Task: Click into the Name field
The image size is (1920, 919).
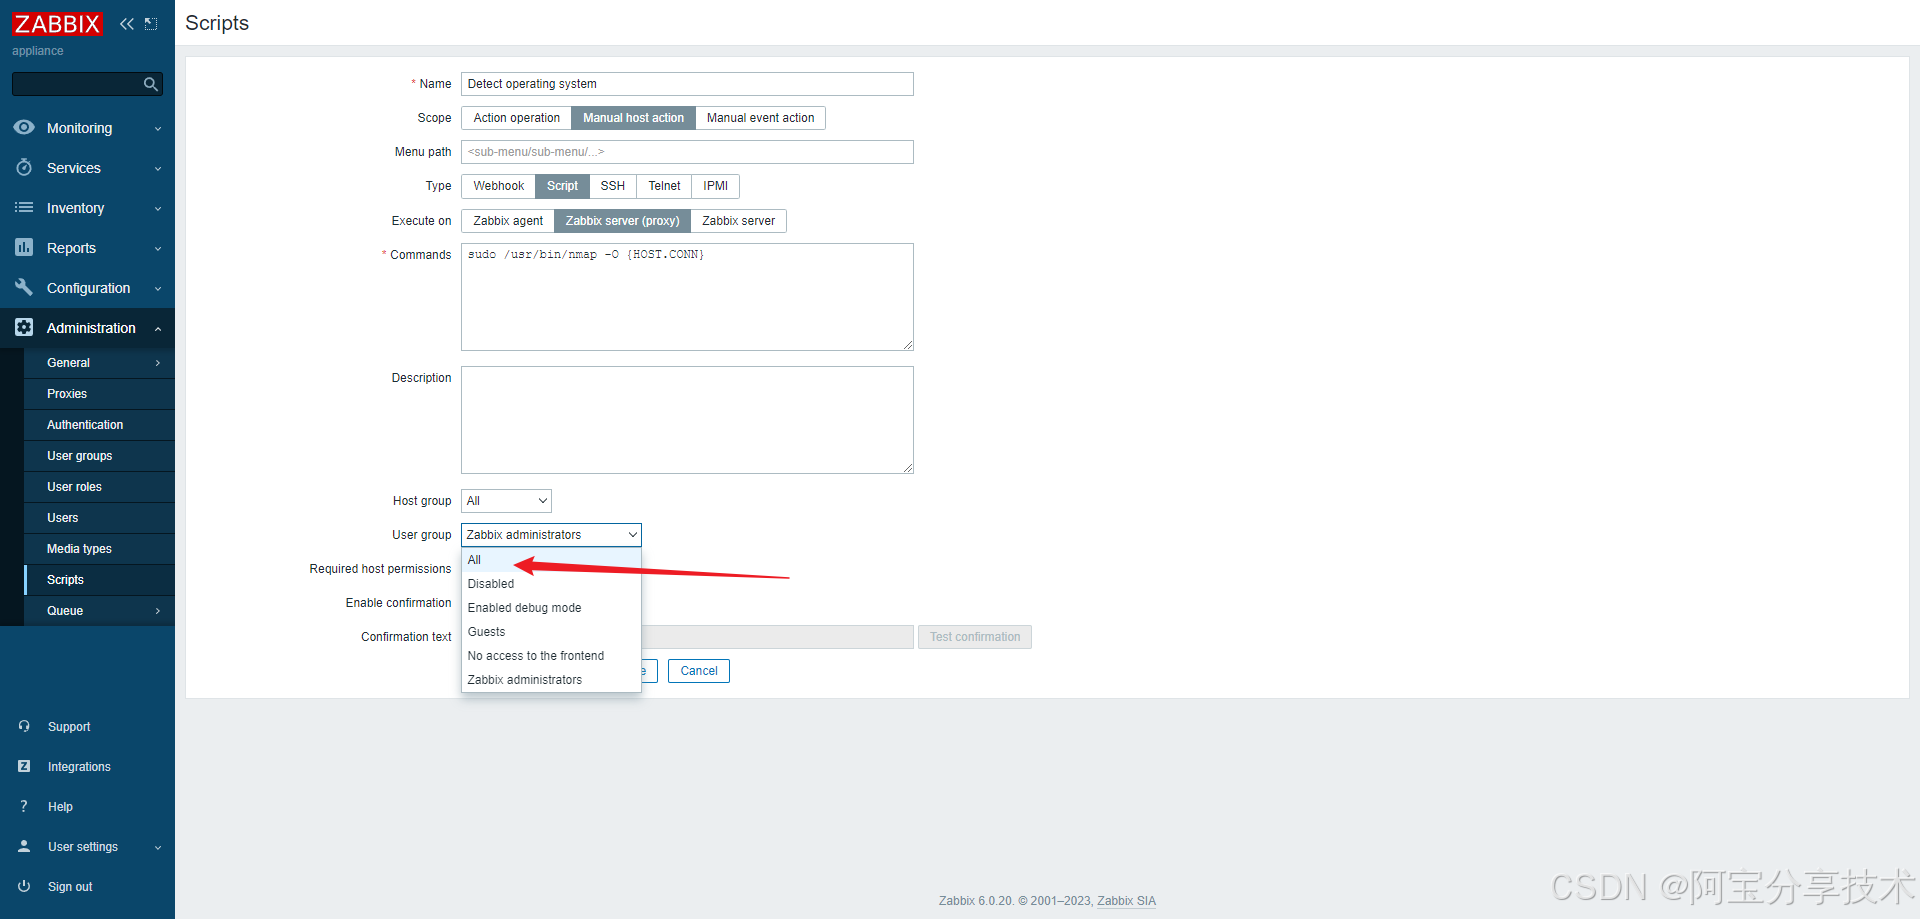Action: 687,84
